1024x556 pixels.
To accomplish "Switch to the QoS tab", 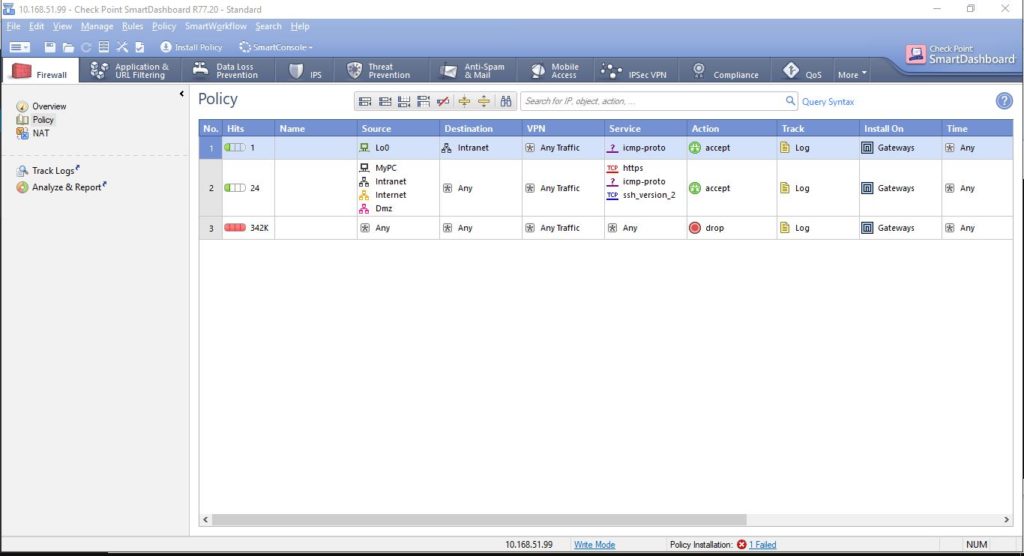I will pos(802,71).
